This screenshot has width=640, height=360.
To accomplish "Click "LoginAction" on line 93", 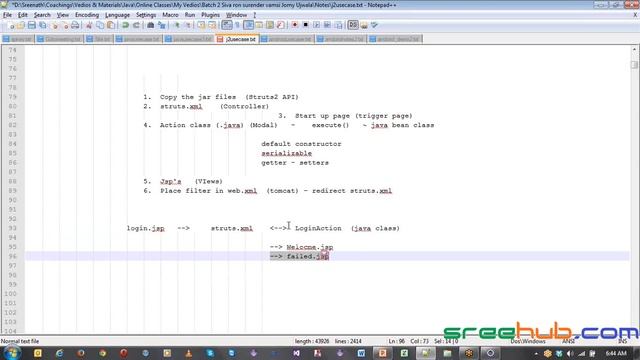I will [x=318, y=228].
